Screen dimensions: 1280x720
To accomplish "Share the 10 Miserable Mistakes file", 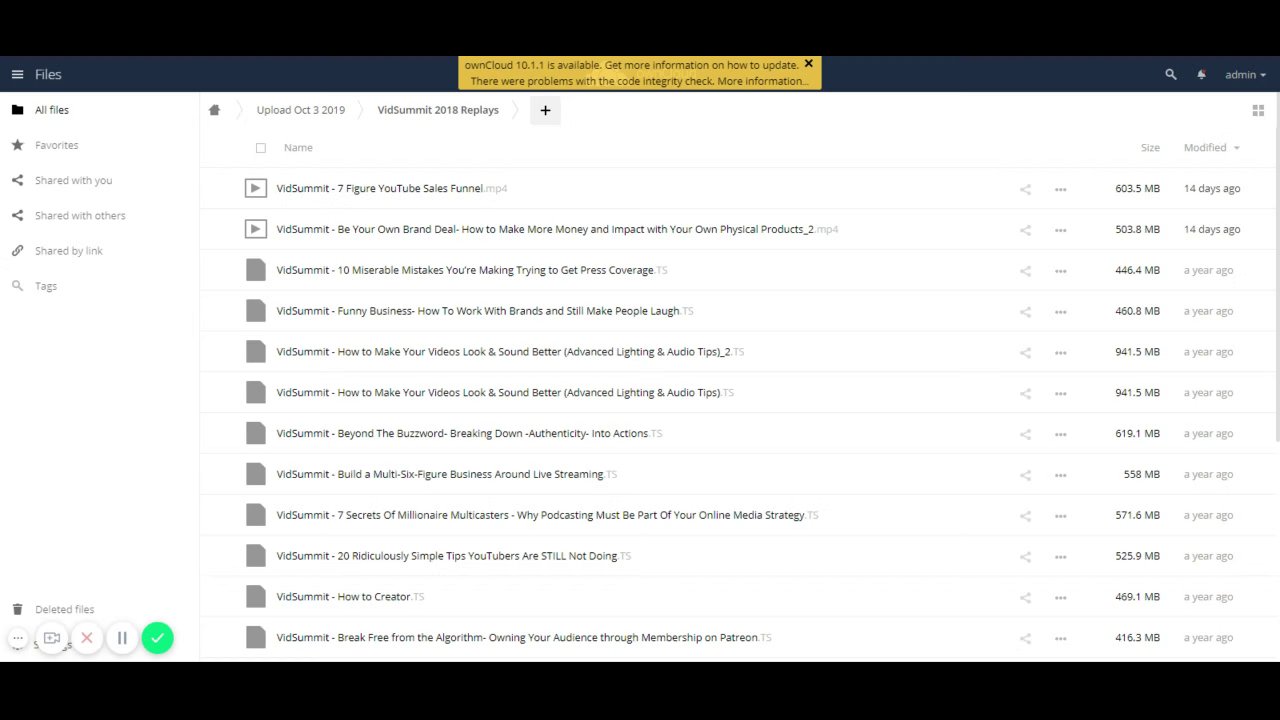I will (x=1025, y=271).
